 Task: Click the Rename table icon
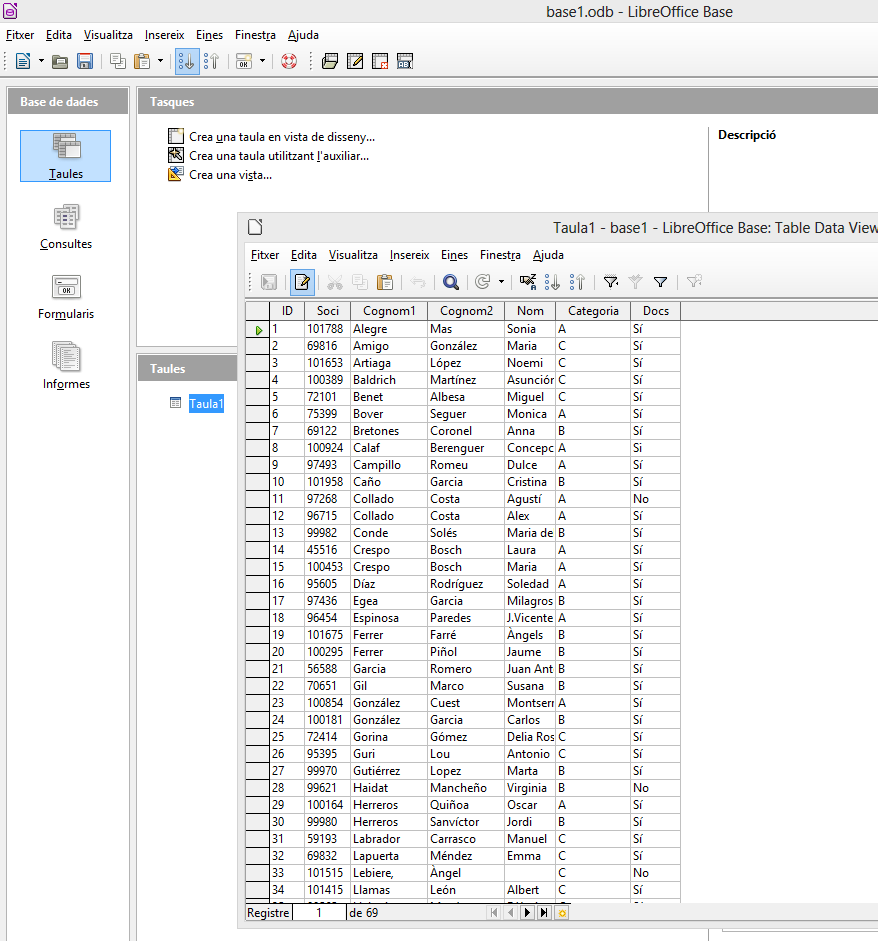(405, 61)
